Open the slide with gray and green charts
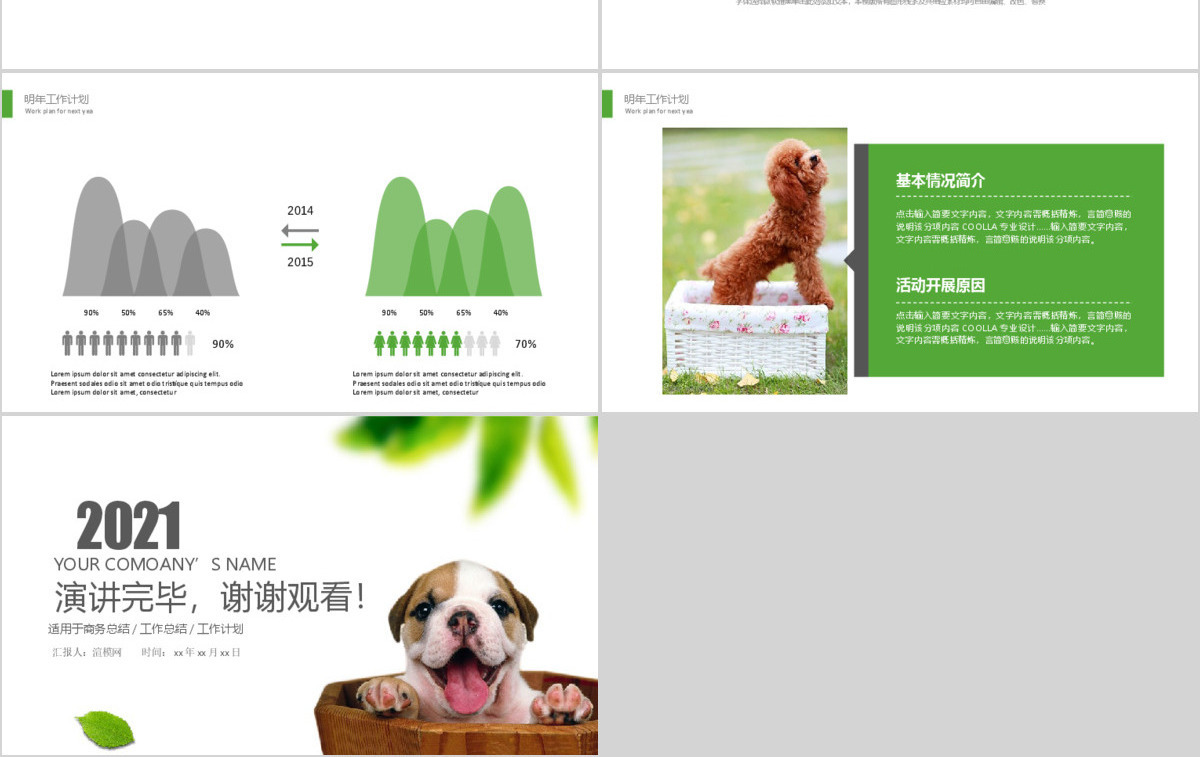1200x757 pixels. pos(300,242)
